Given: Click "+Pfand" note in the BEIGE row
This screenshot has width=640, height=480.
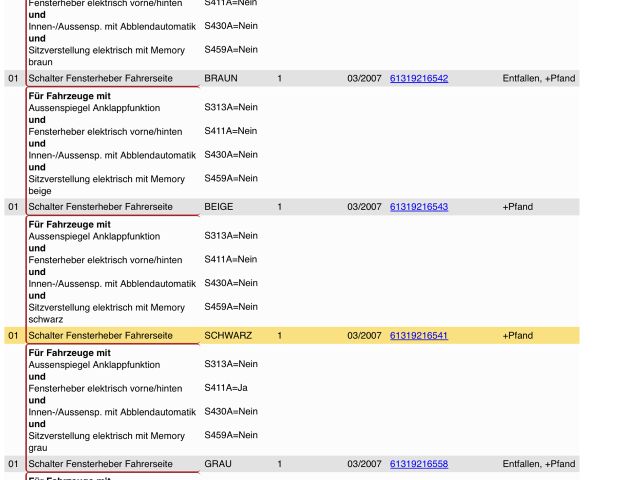Looking at the screenshot, I should (517, 207).
